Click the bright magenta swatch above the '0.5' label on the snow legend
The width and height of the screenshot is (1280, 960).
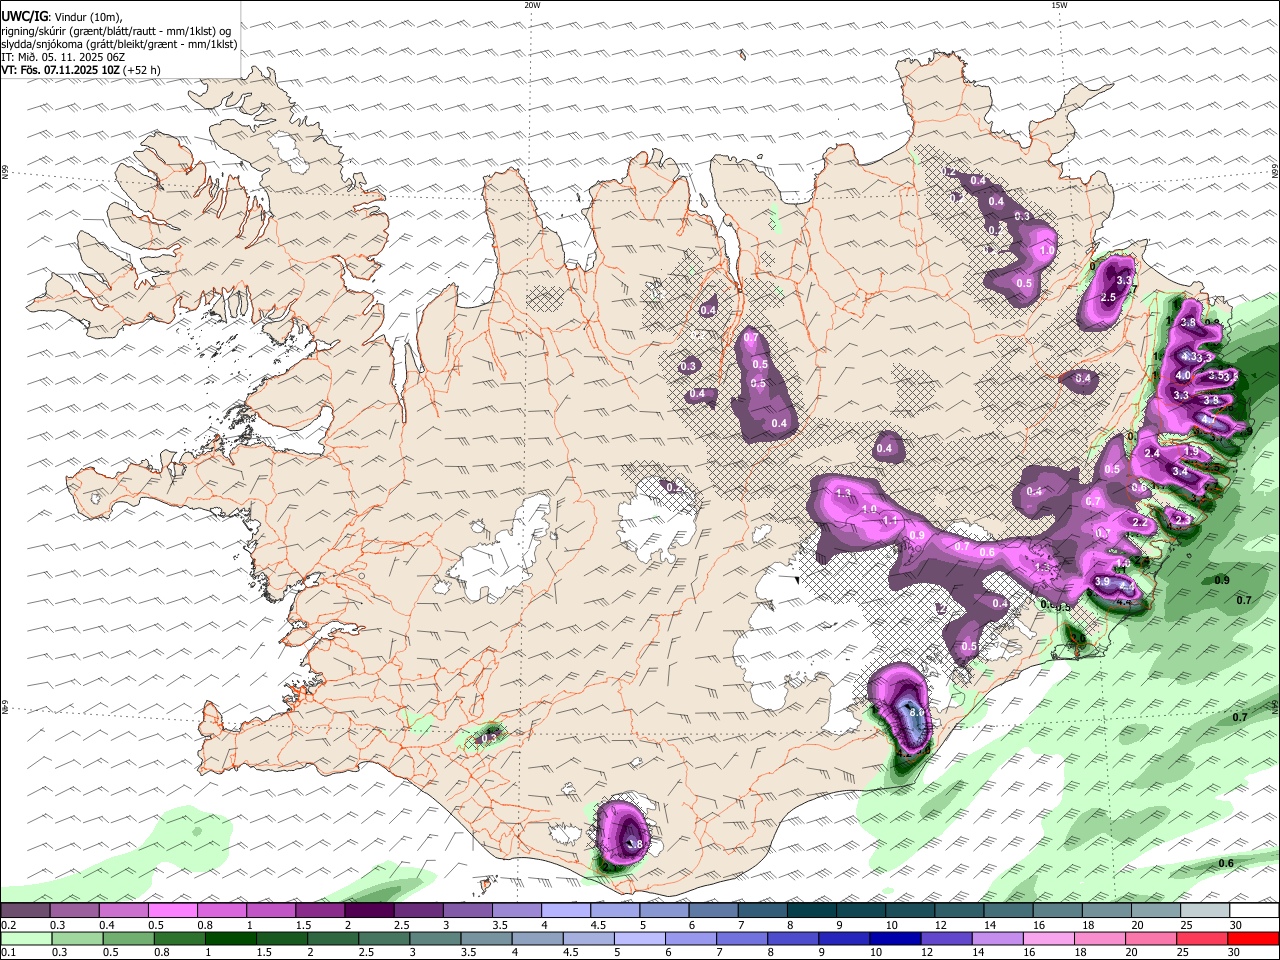172,910
